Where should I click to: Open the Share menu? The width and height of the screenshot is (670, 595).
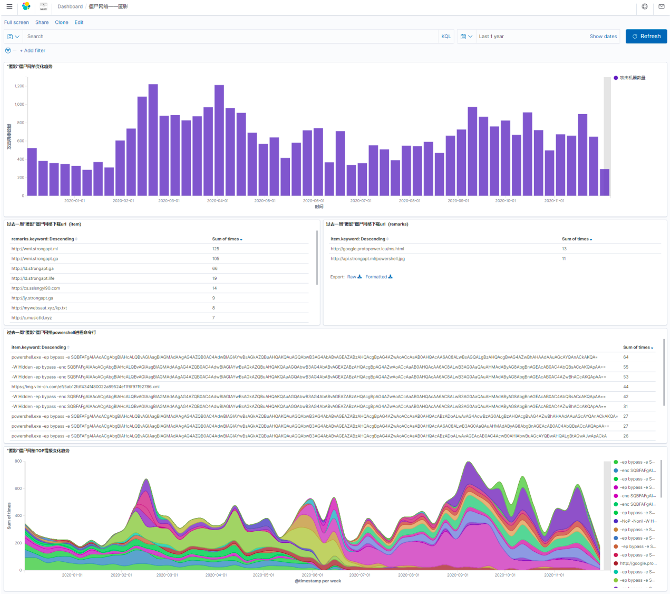(x=42, y=21)
